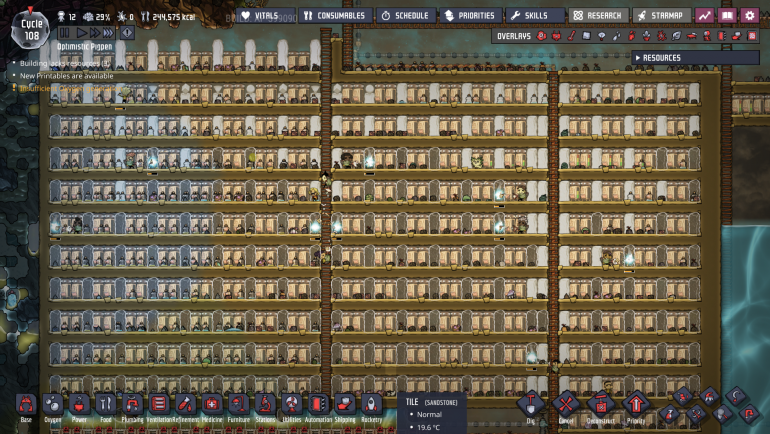The height and width of the screenshot is (434, 770).
Task: Open the Utilities build category
Action: pyautogui.click(x=291, y=404)
